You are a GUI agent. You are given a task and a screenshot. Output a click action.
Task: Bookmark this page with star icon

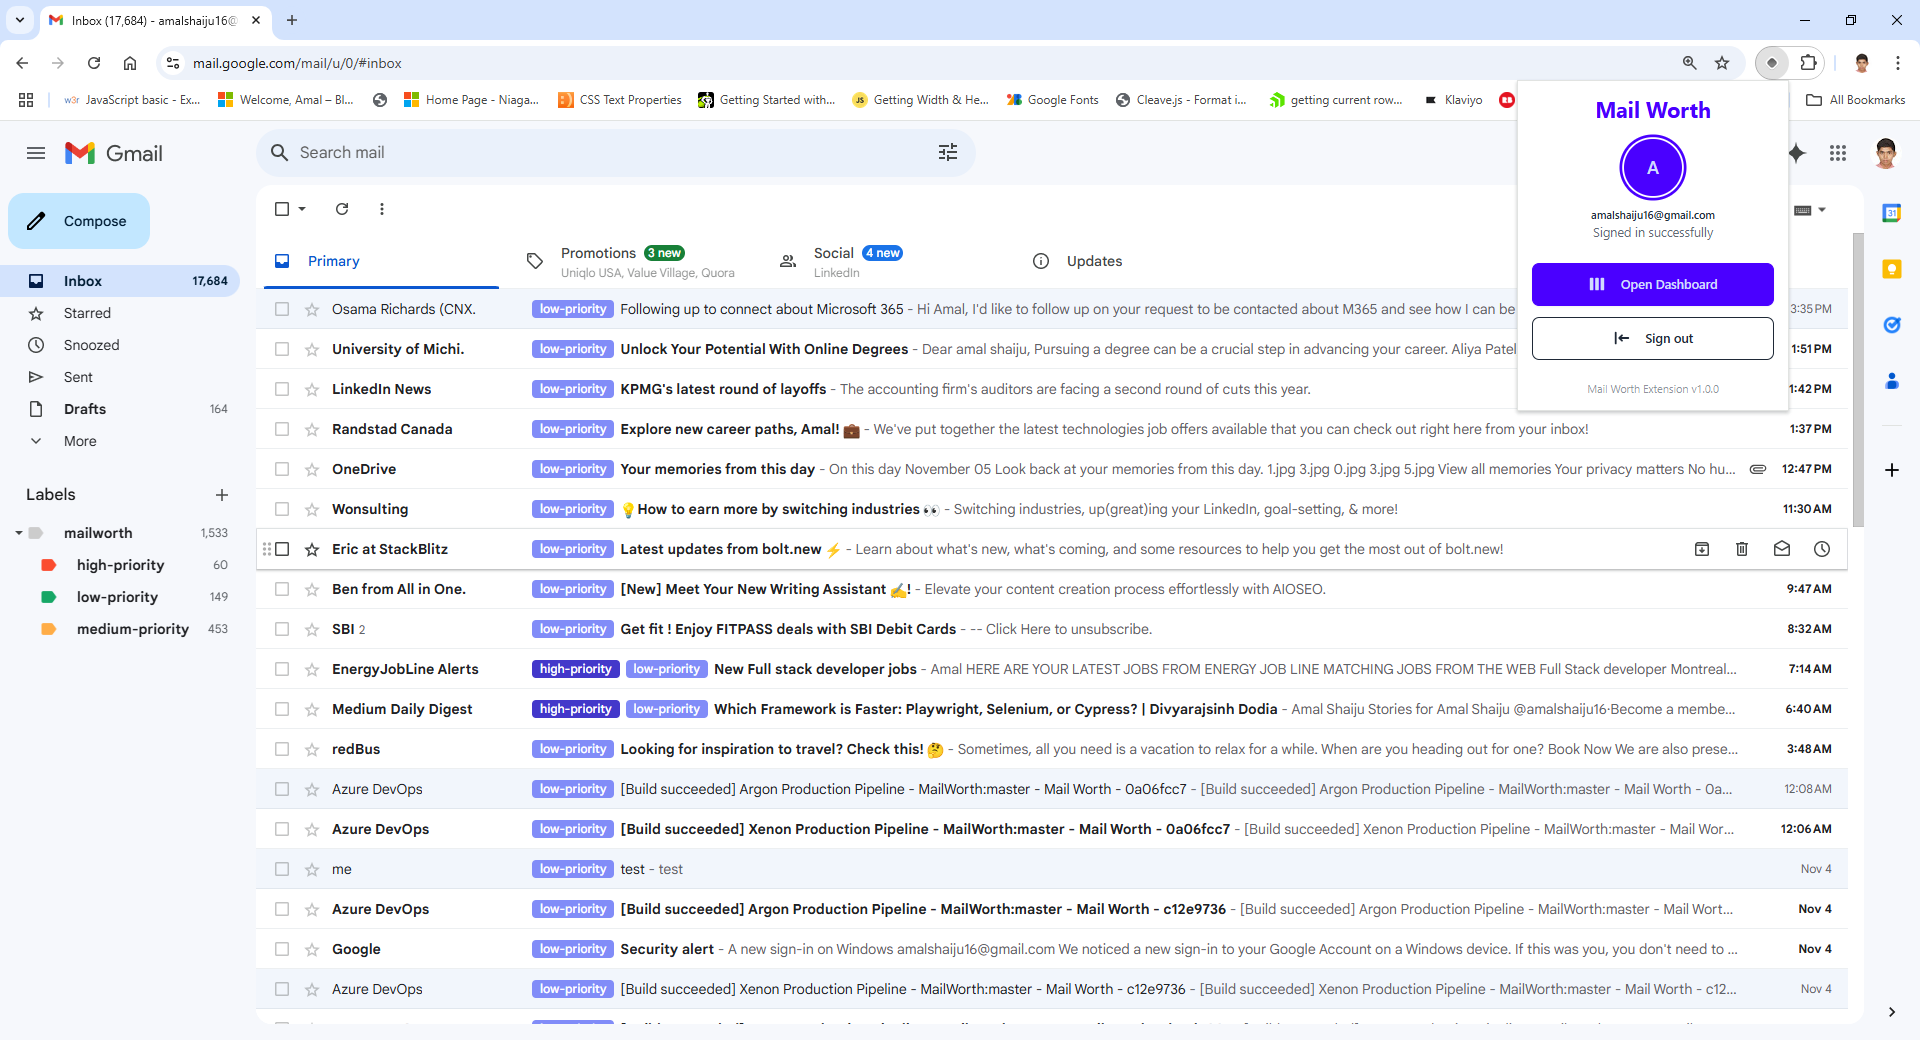pos(1722,63)
